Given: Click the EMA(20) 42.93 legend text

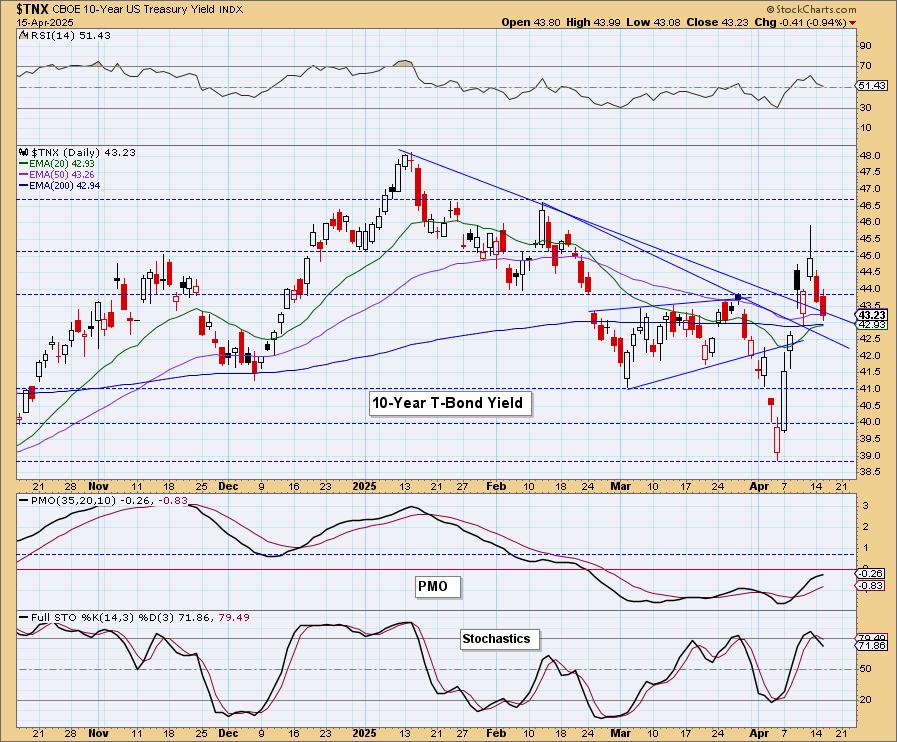Looking at the screenshot, I should (x=62, y=164).
